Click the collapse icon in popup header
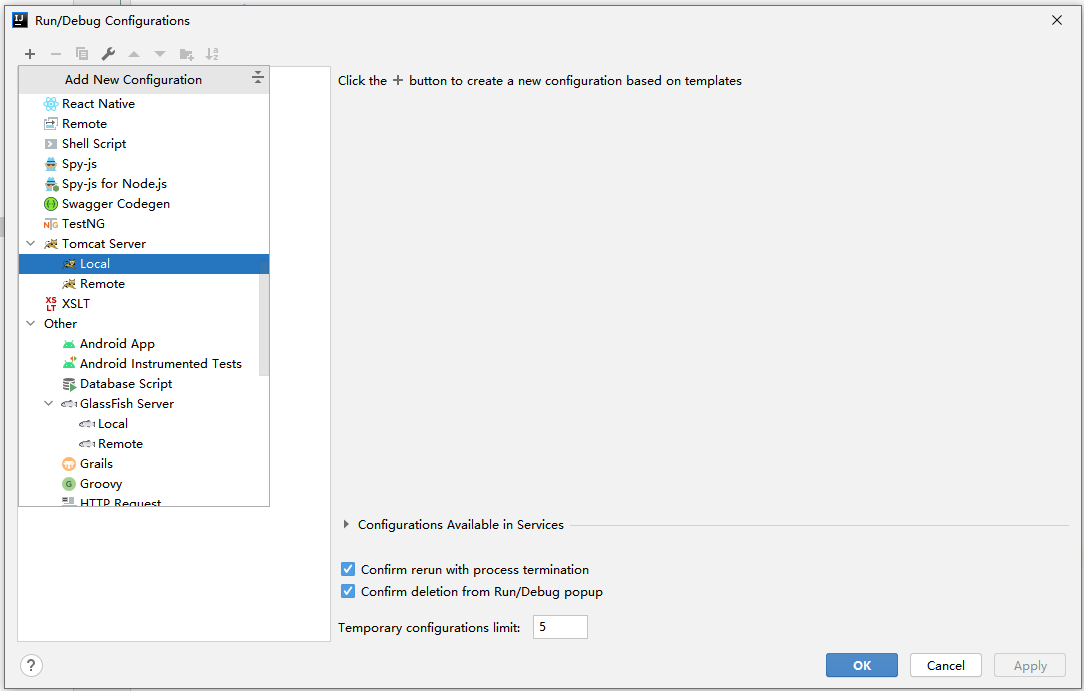 click(257, 77)
